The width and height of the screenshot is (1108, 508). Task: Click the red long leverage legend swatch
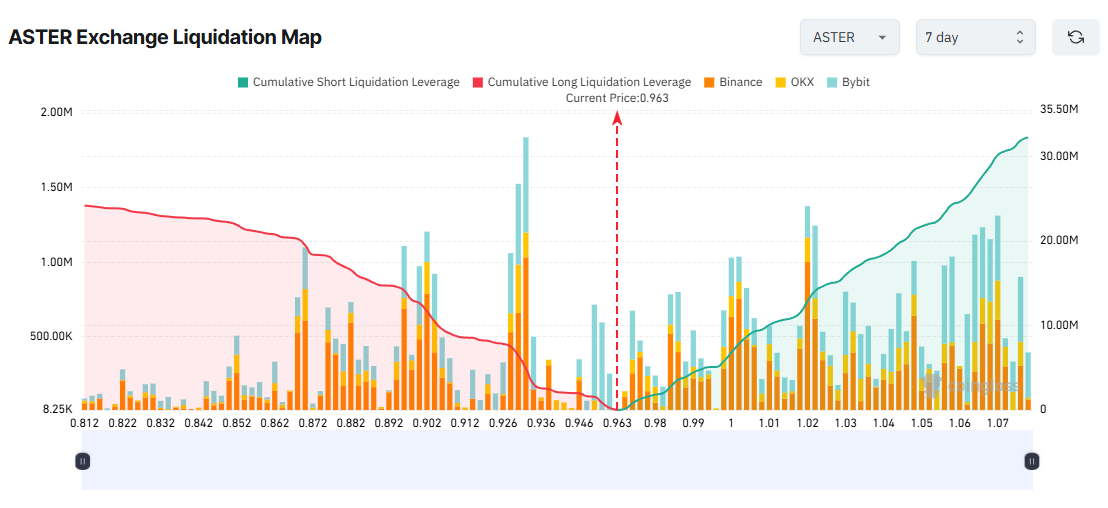477,82
